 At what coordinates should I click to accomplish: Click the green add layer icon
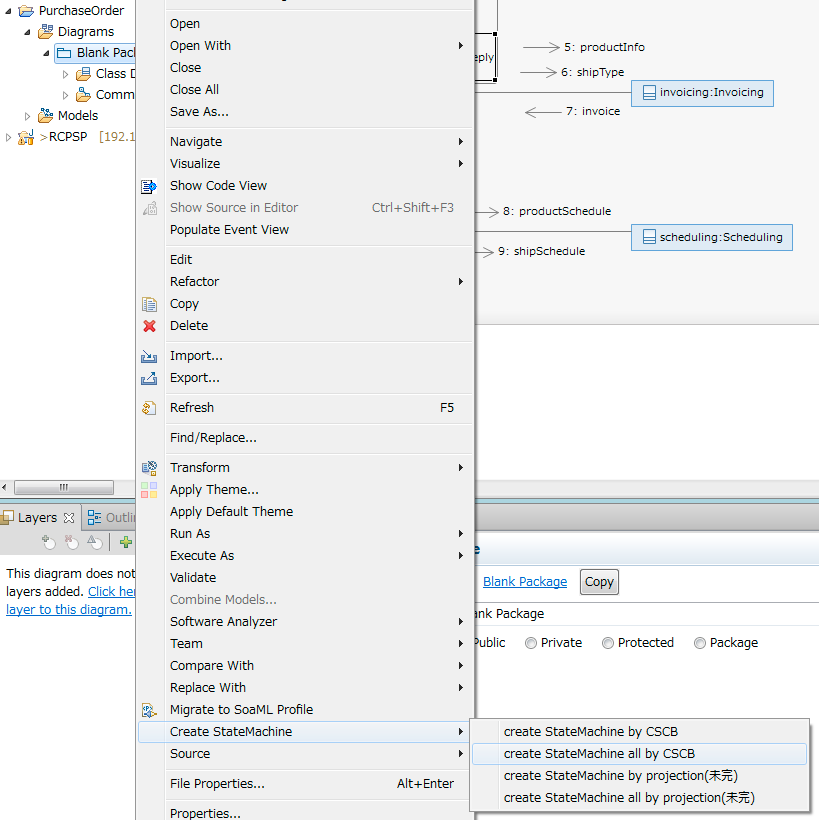125,542
